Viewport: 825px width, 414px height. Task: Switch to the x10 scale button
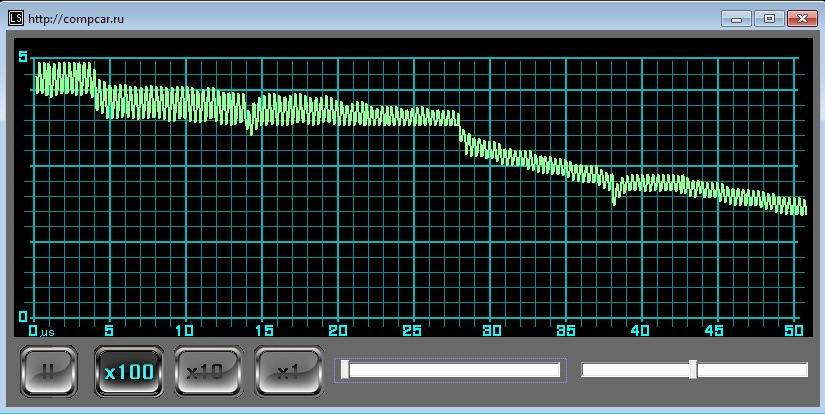[208, 372]
